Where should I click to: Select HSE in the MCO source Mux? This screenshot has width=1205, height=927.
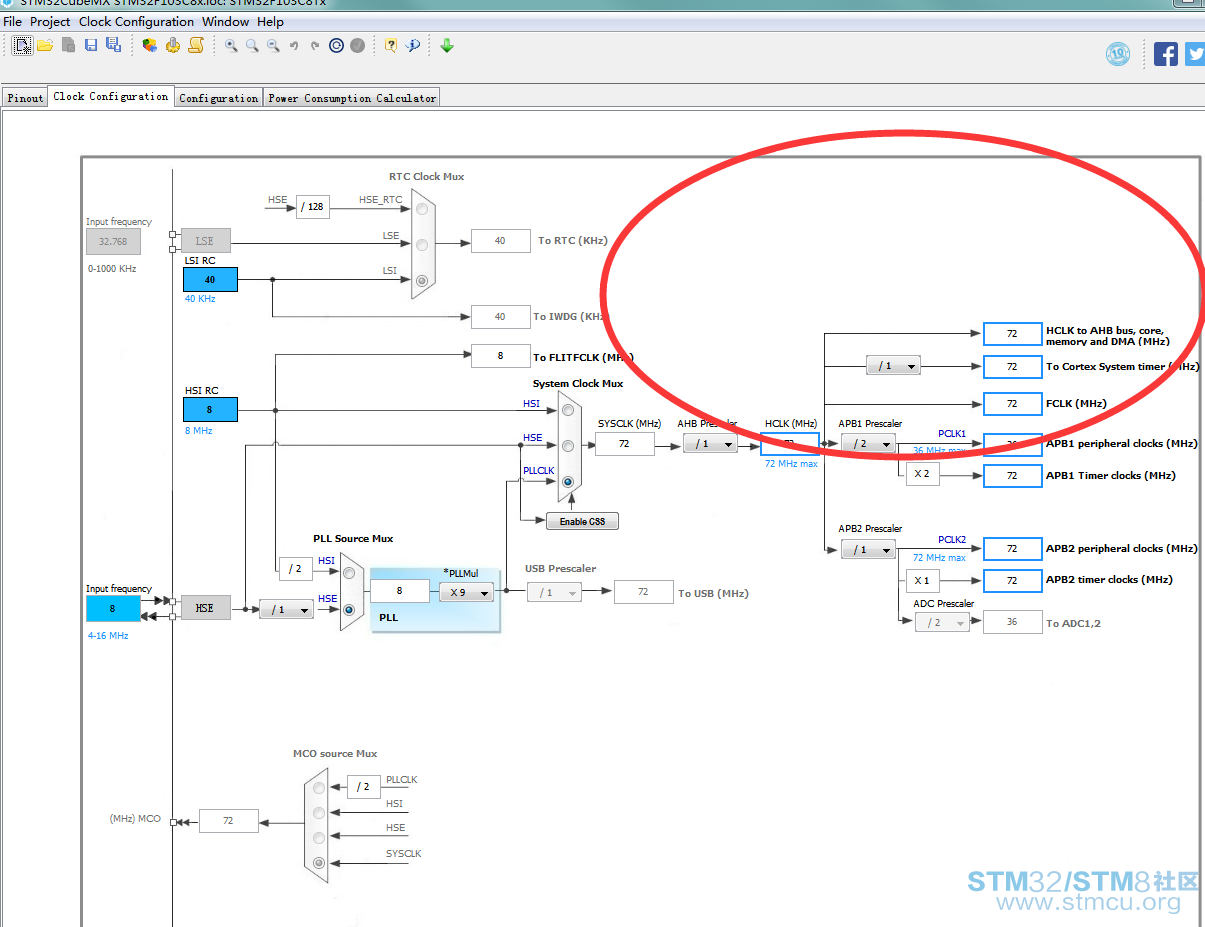(319, 837)
